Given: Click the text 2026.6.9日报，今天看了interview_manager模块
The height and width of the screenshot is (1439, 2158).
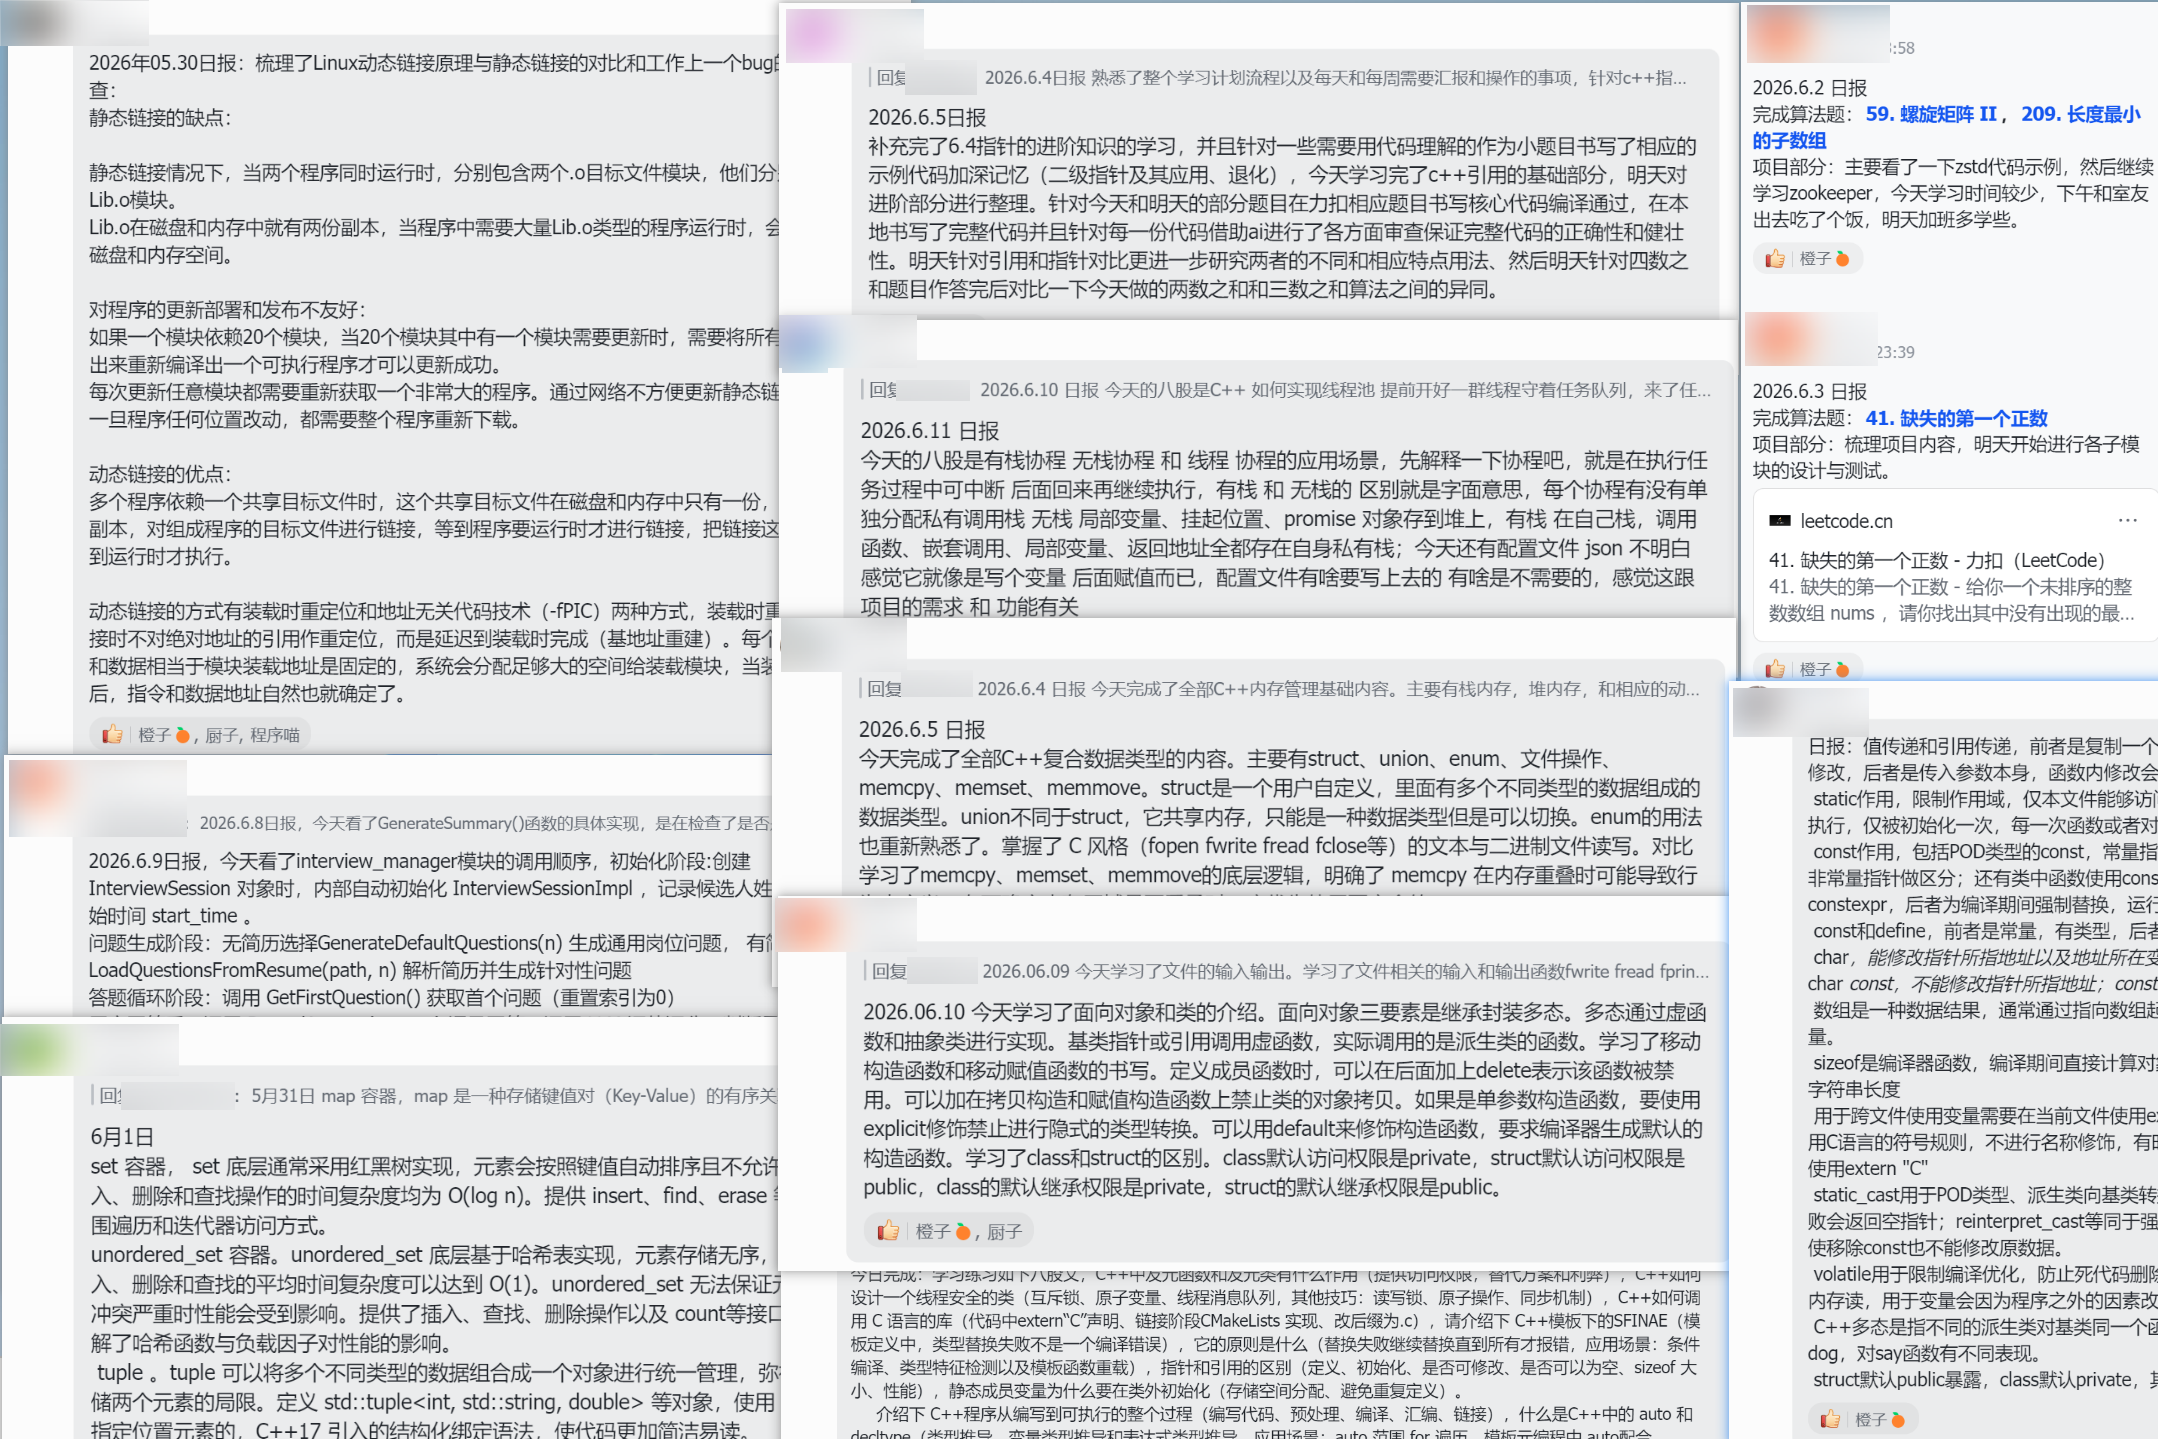Looking at the screenshot, I should 419,861.
